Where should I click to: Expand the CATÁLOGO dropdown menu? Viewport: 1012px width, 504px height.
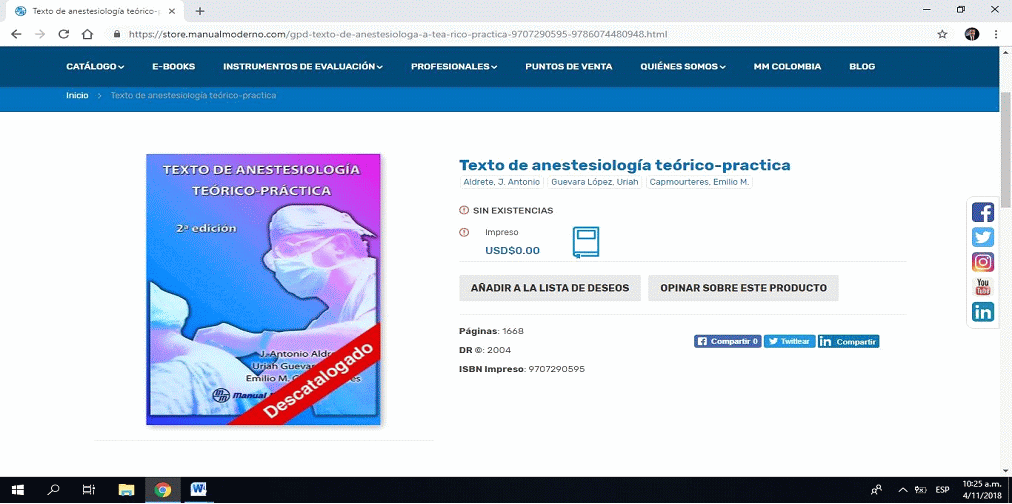pyautogui.click(x=95, y=66)
